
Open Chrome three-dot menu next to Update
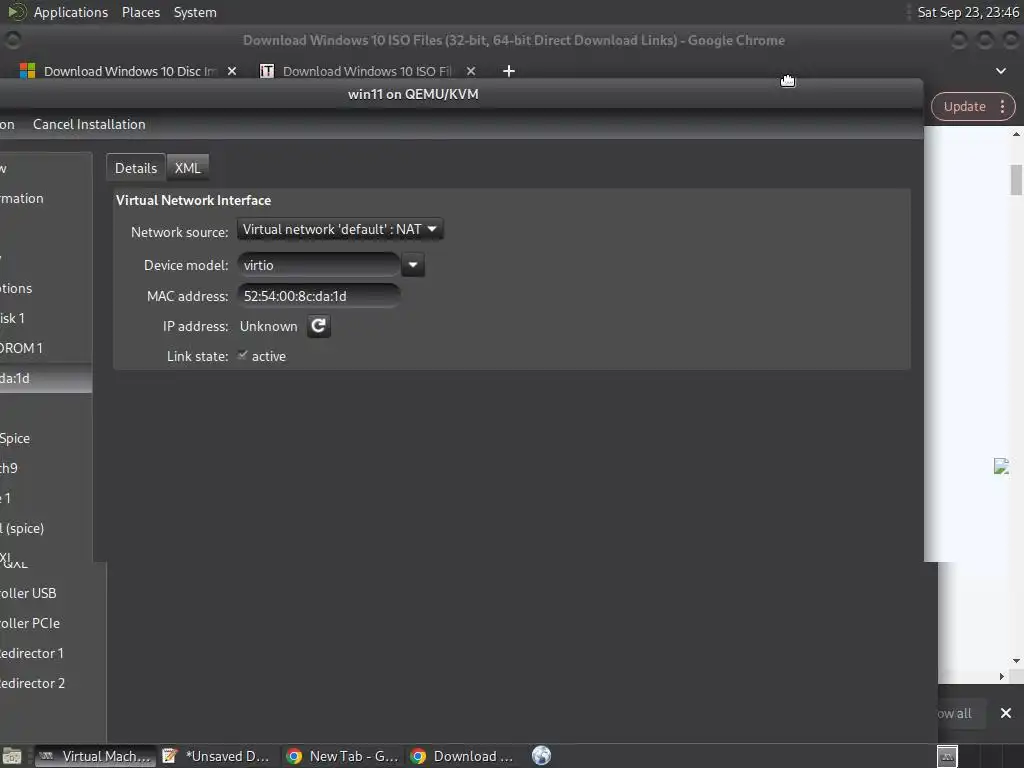tap(1002, 106)
